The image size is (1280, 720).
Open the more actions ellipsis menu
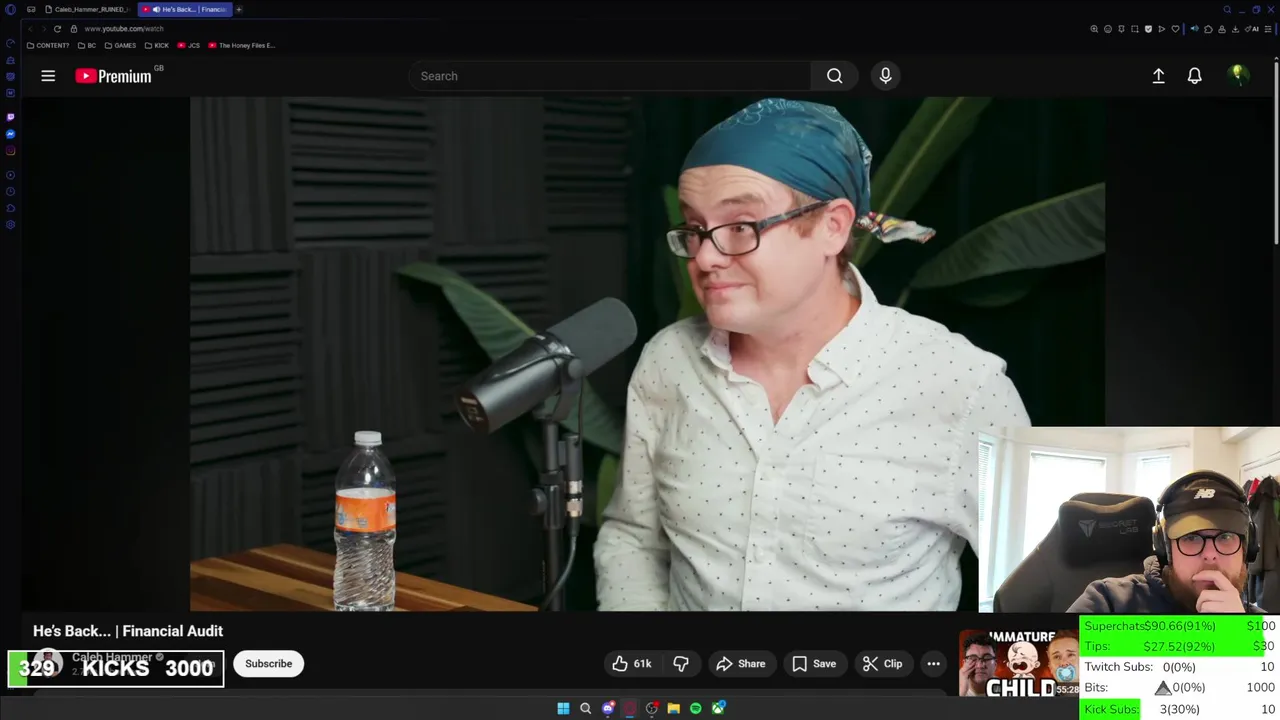point(933,664)
